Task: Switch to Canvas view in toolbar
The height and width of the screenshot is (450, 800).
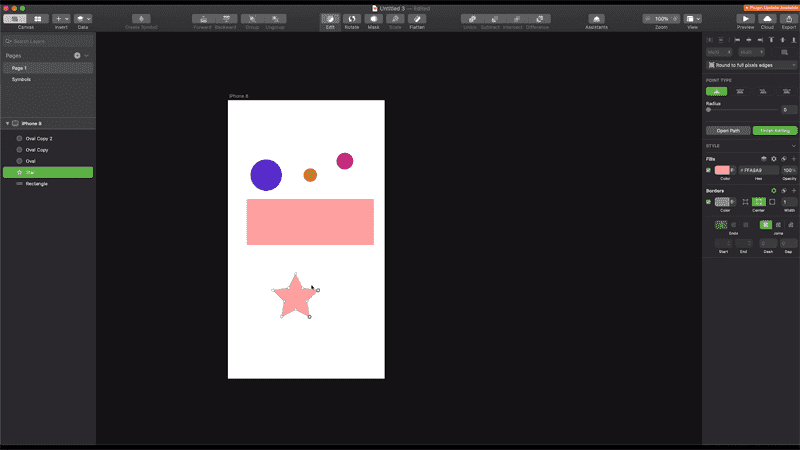Action: point(15,19)
